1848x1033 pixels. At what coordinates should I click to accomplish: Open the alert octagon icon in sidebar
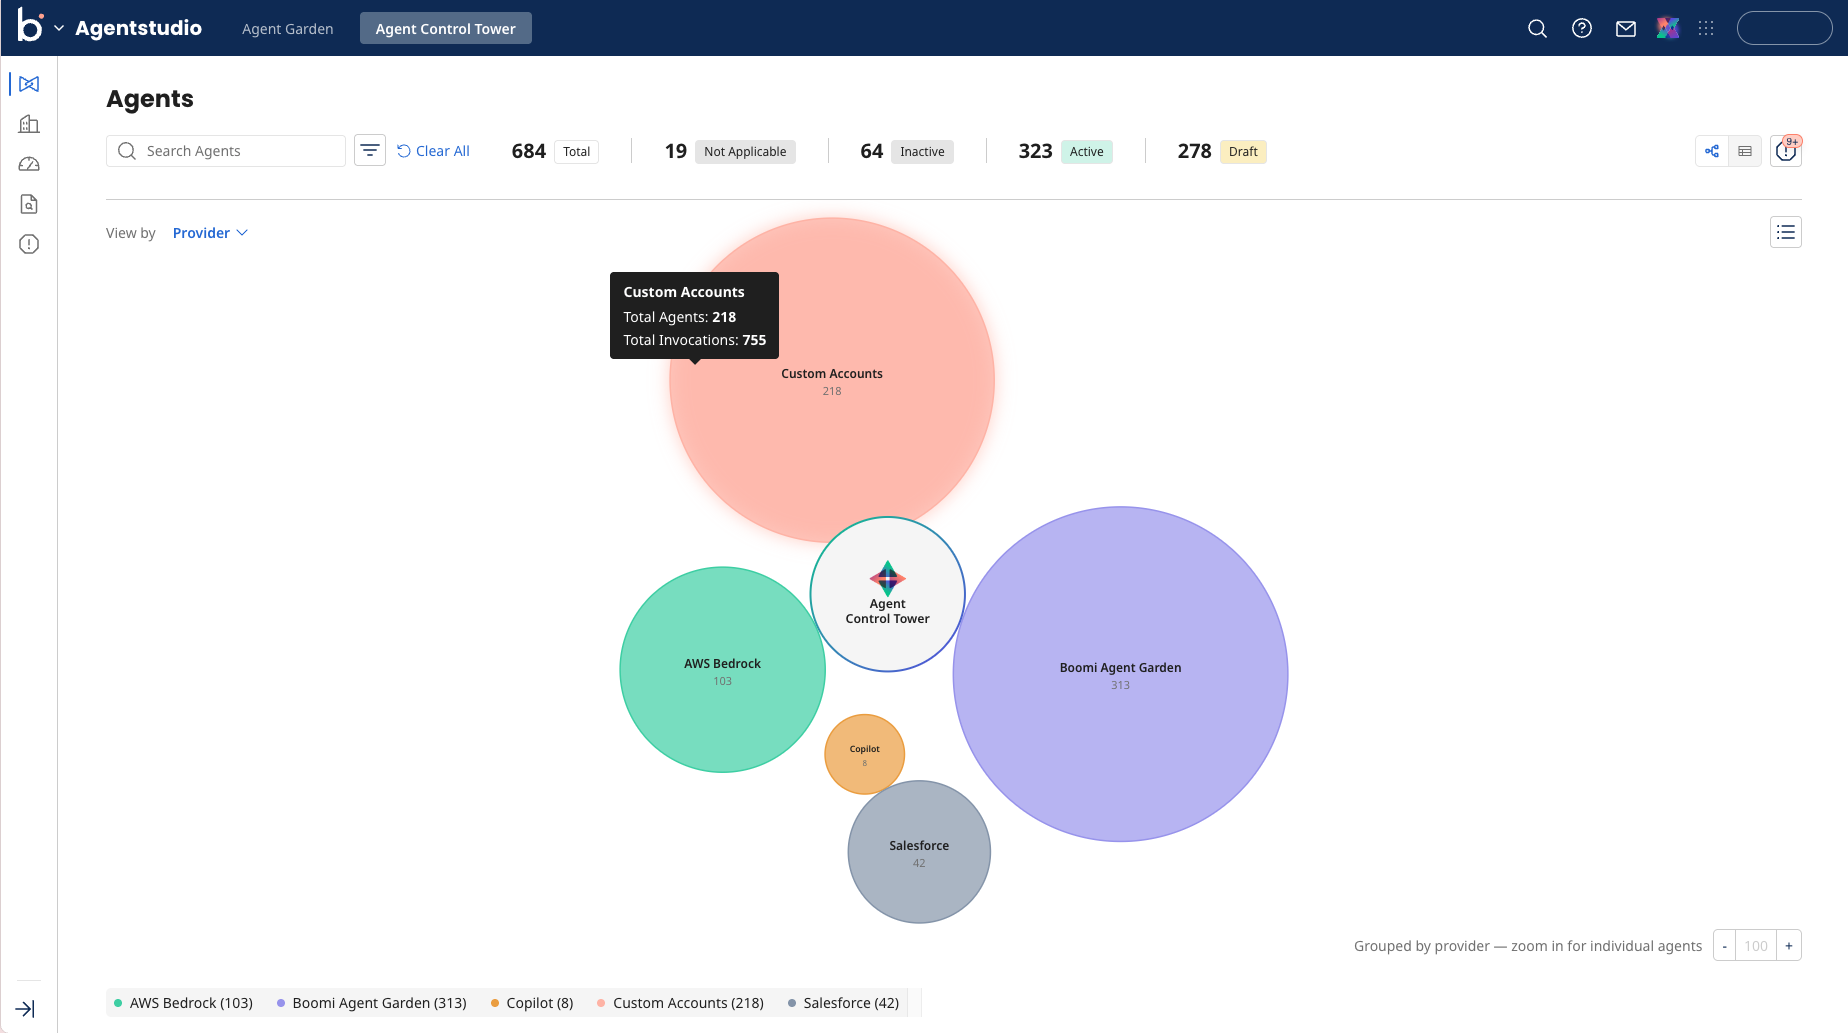point(29,244)
